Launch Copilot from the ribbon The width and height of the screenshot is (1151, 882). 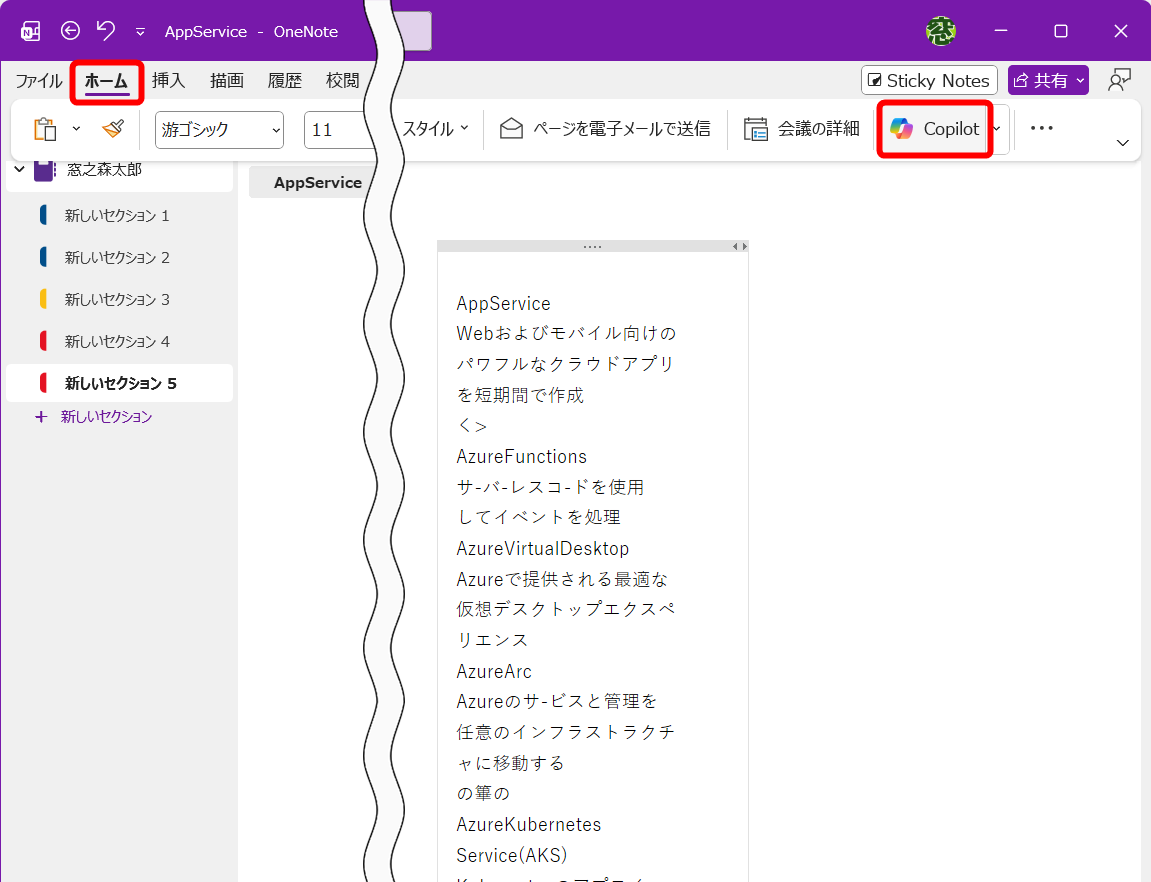(x=934, y=129)
